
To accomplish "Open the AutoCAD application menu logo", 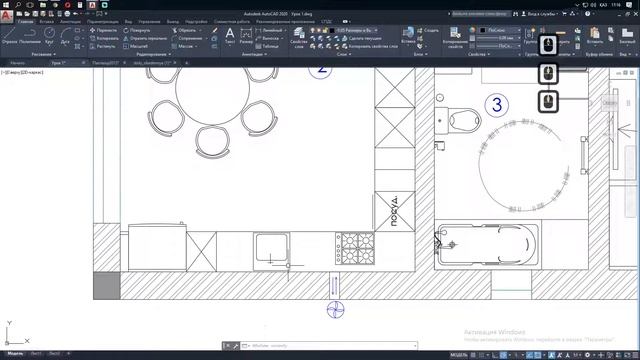I will coord(6,16).
